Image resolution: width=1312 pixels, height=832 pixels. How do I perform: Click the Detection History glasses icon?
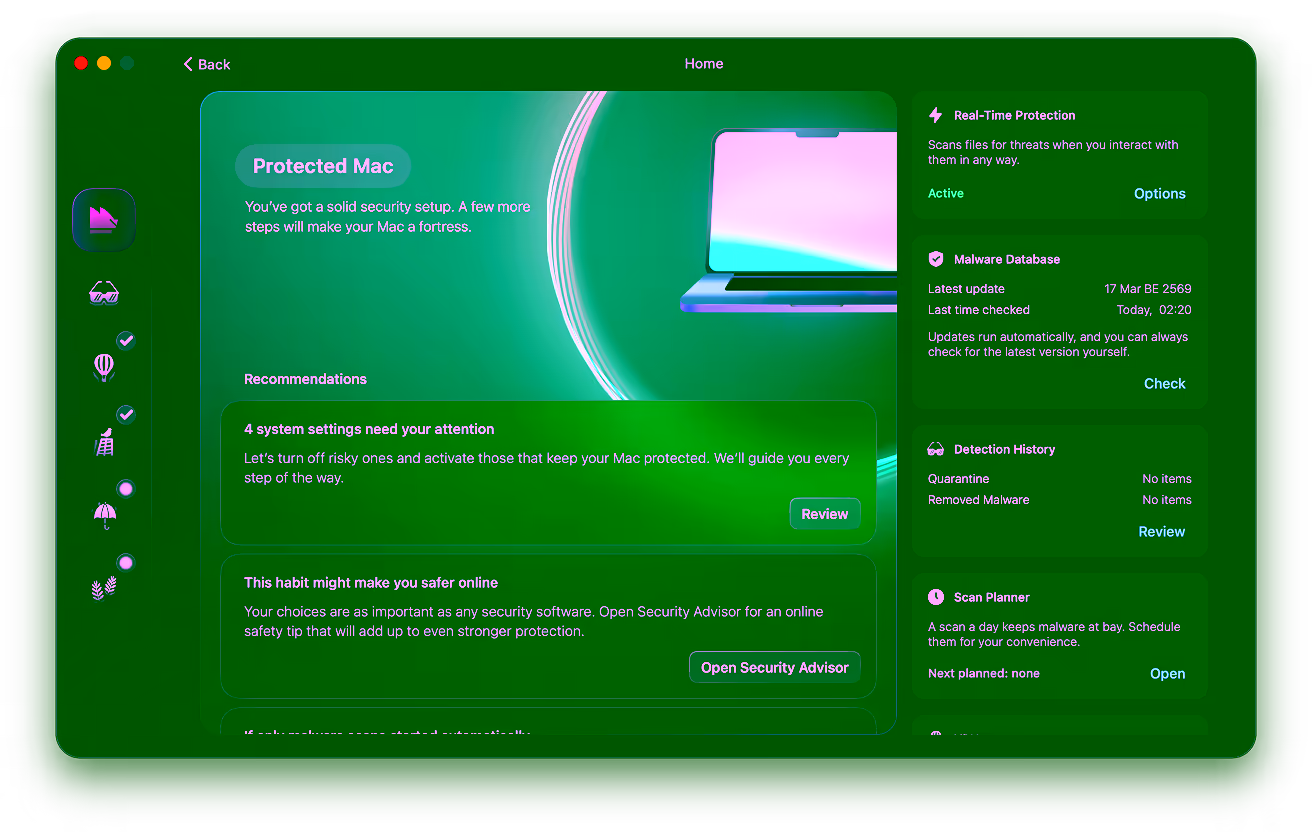[x=936, y=449]
